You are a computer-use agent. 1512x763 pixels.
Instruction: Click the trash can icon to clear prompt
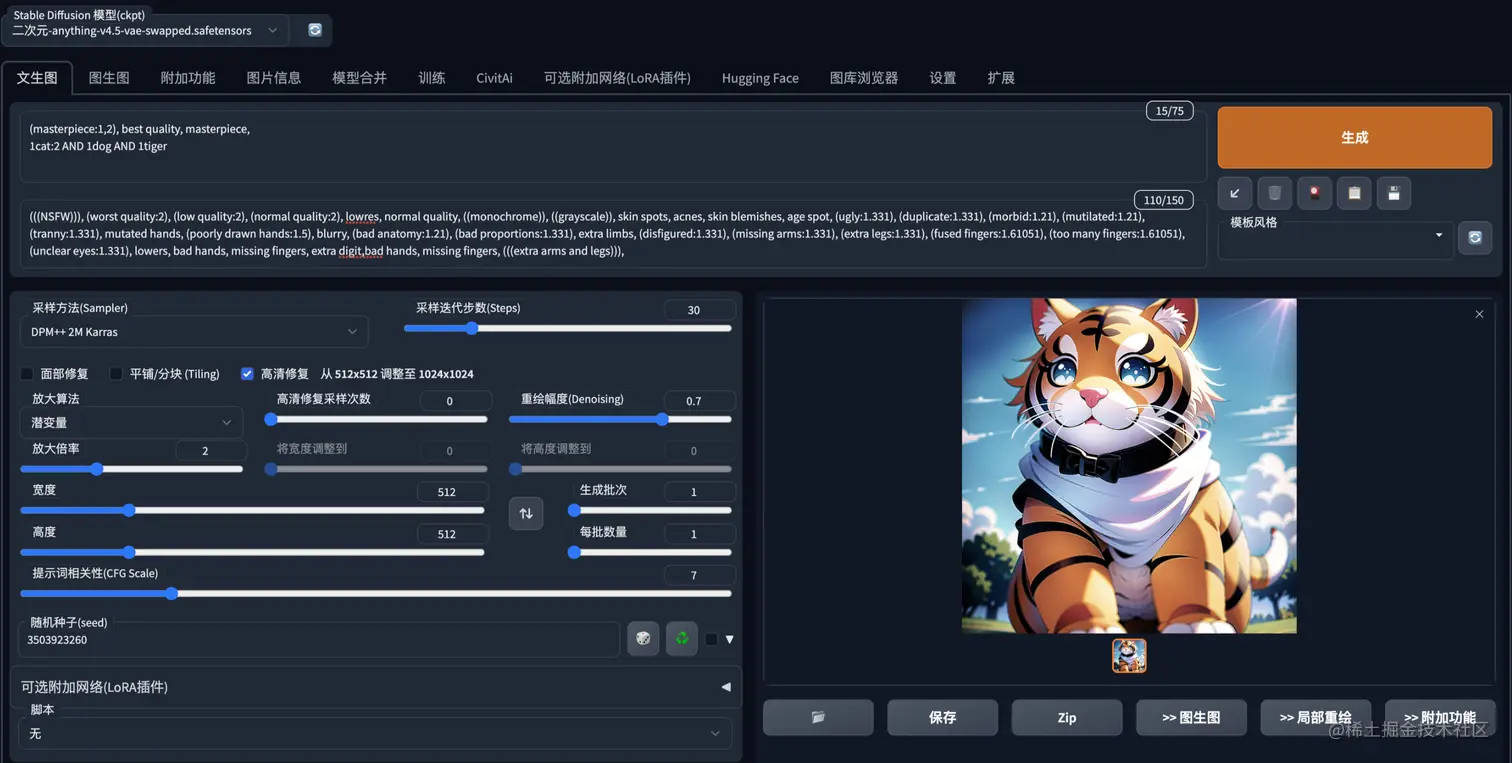[1274, 193]
